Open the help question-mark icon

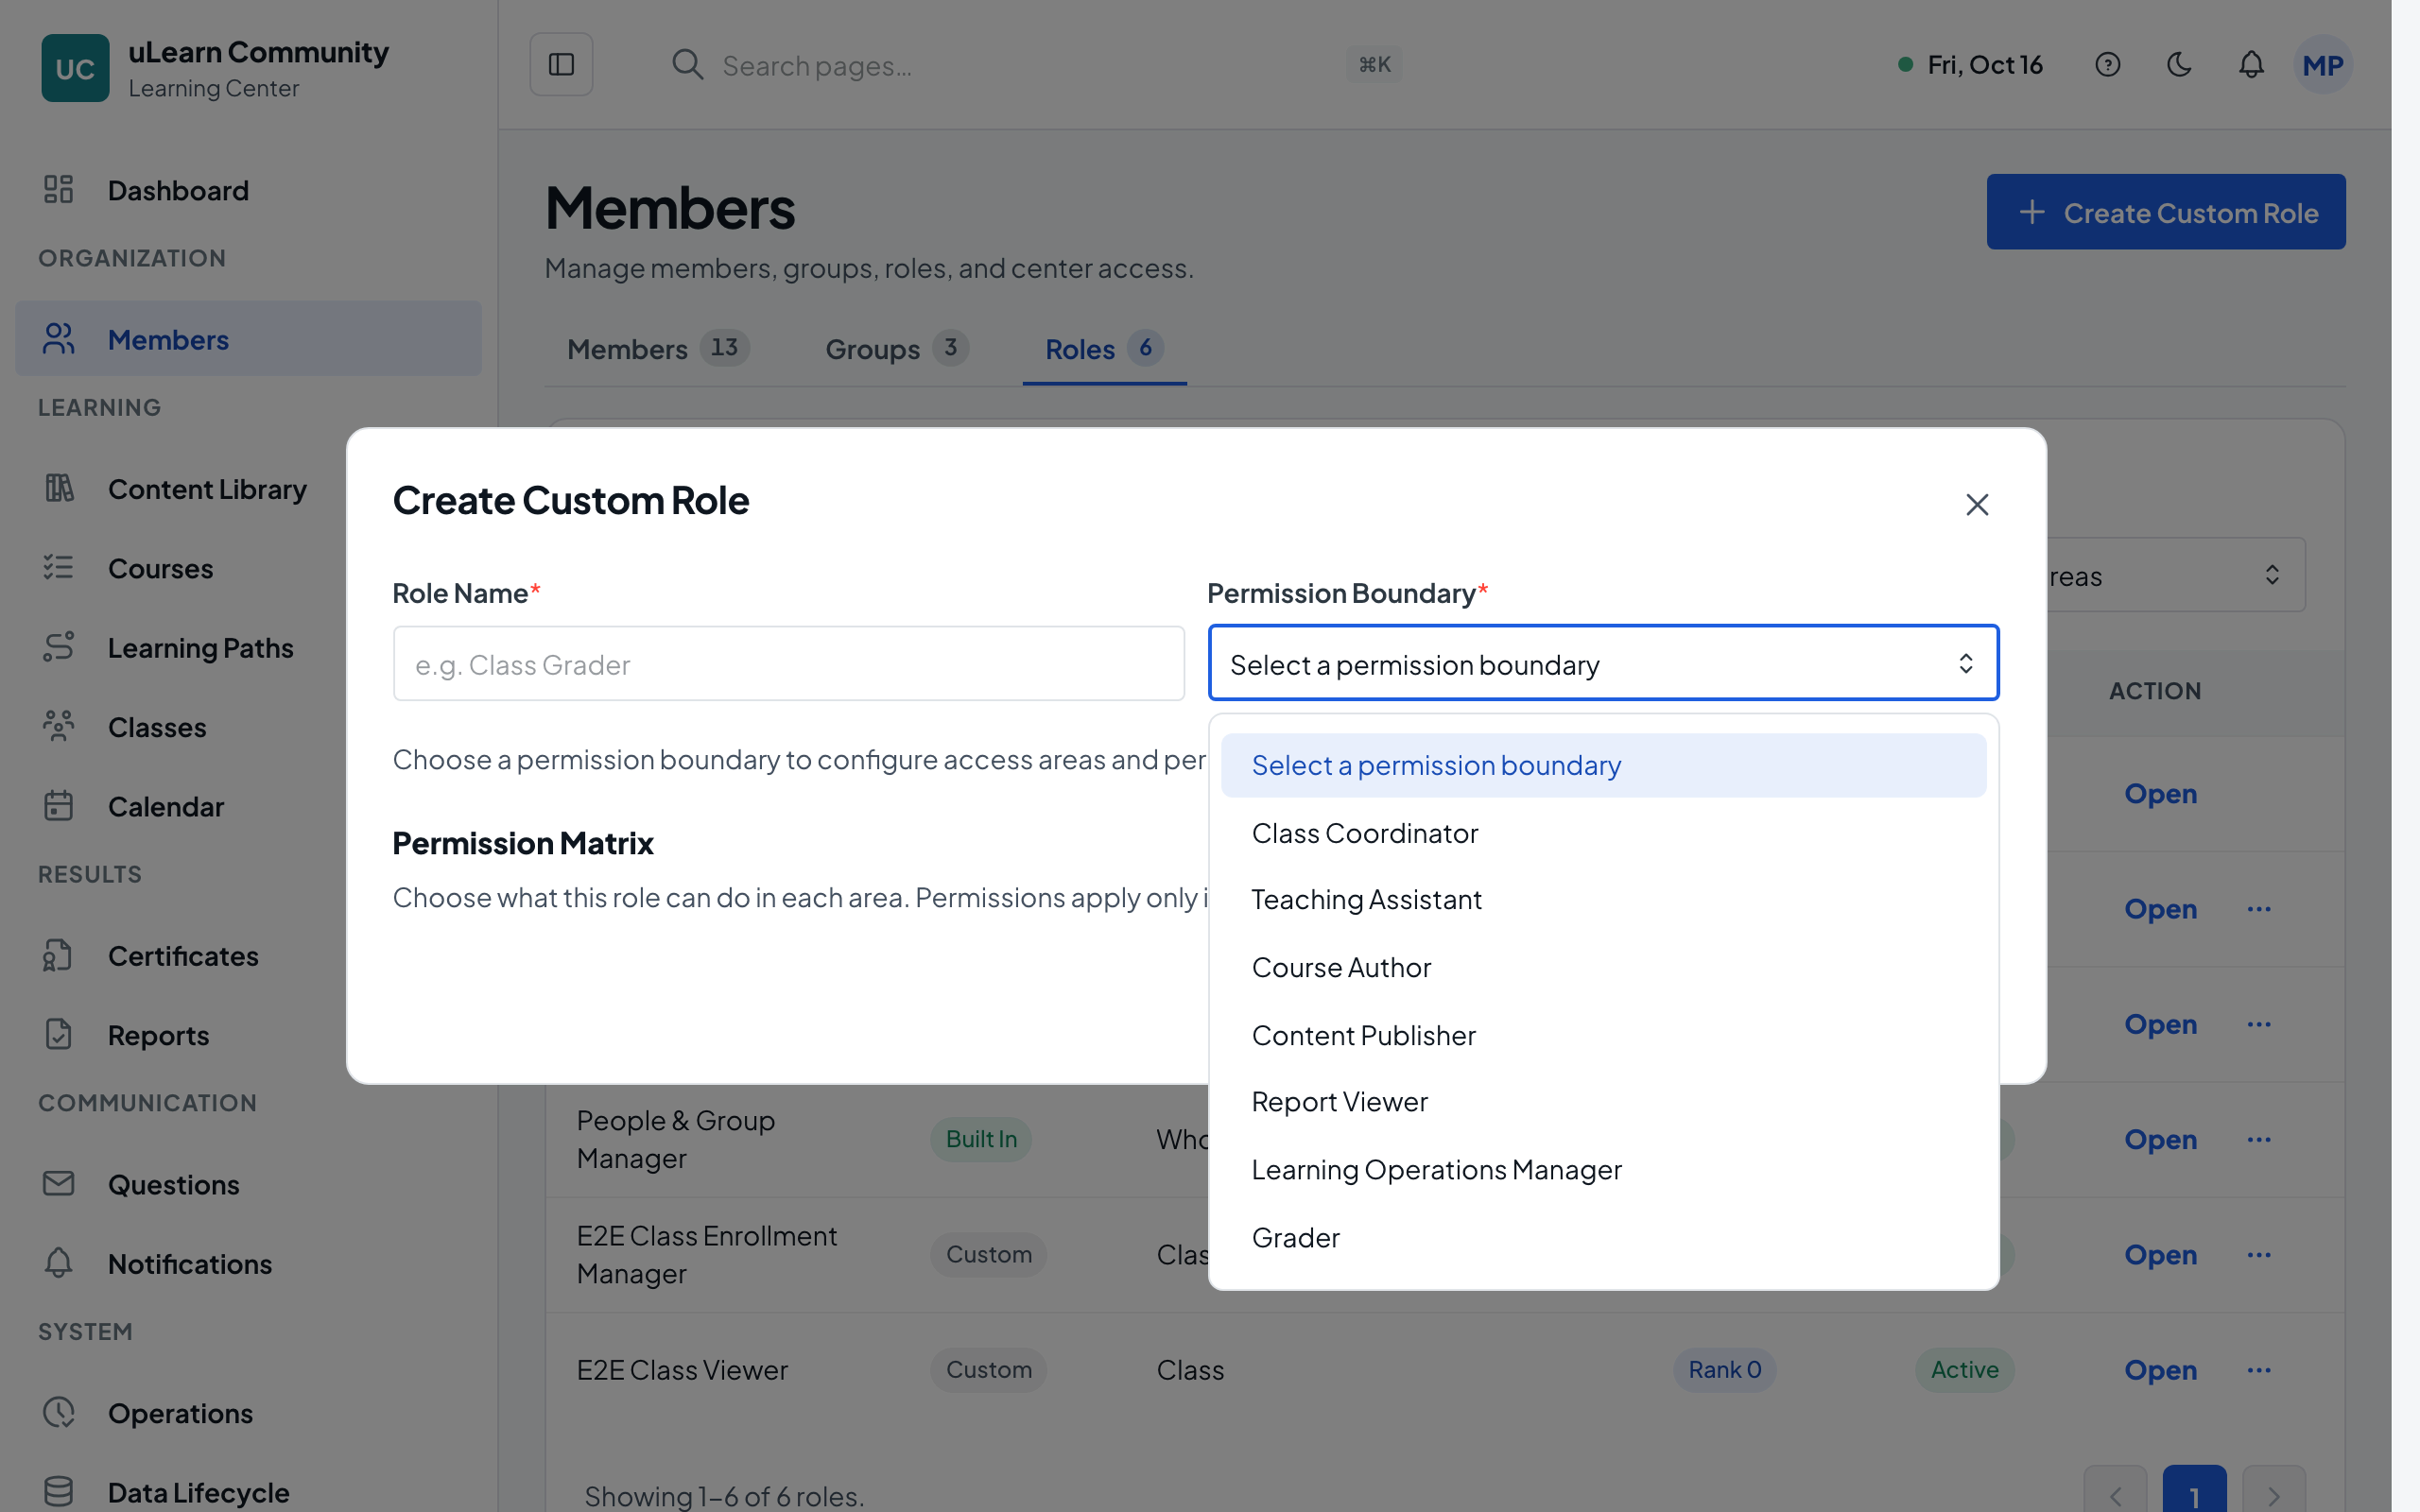[x=2107, y=65]
